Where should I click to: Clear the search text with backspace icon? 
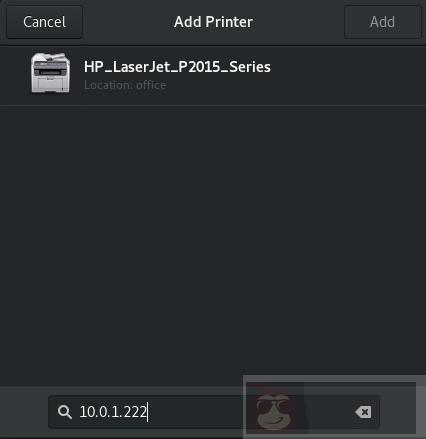coord(363,412)
